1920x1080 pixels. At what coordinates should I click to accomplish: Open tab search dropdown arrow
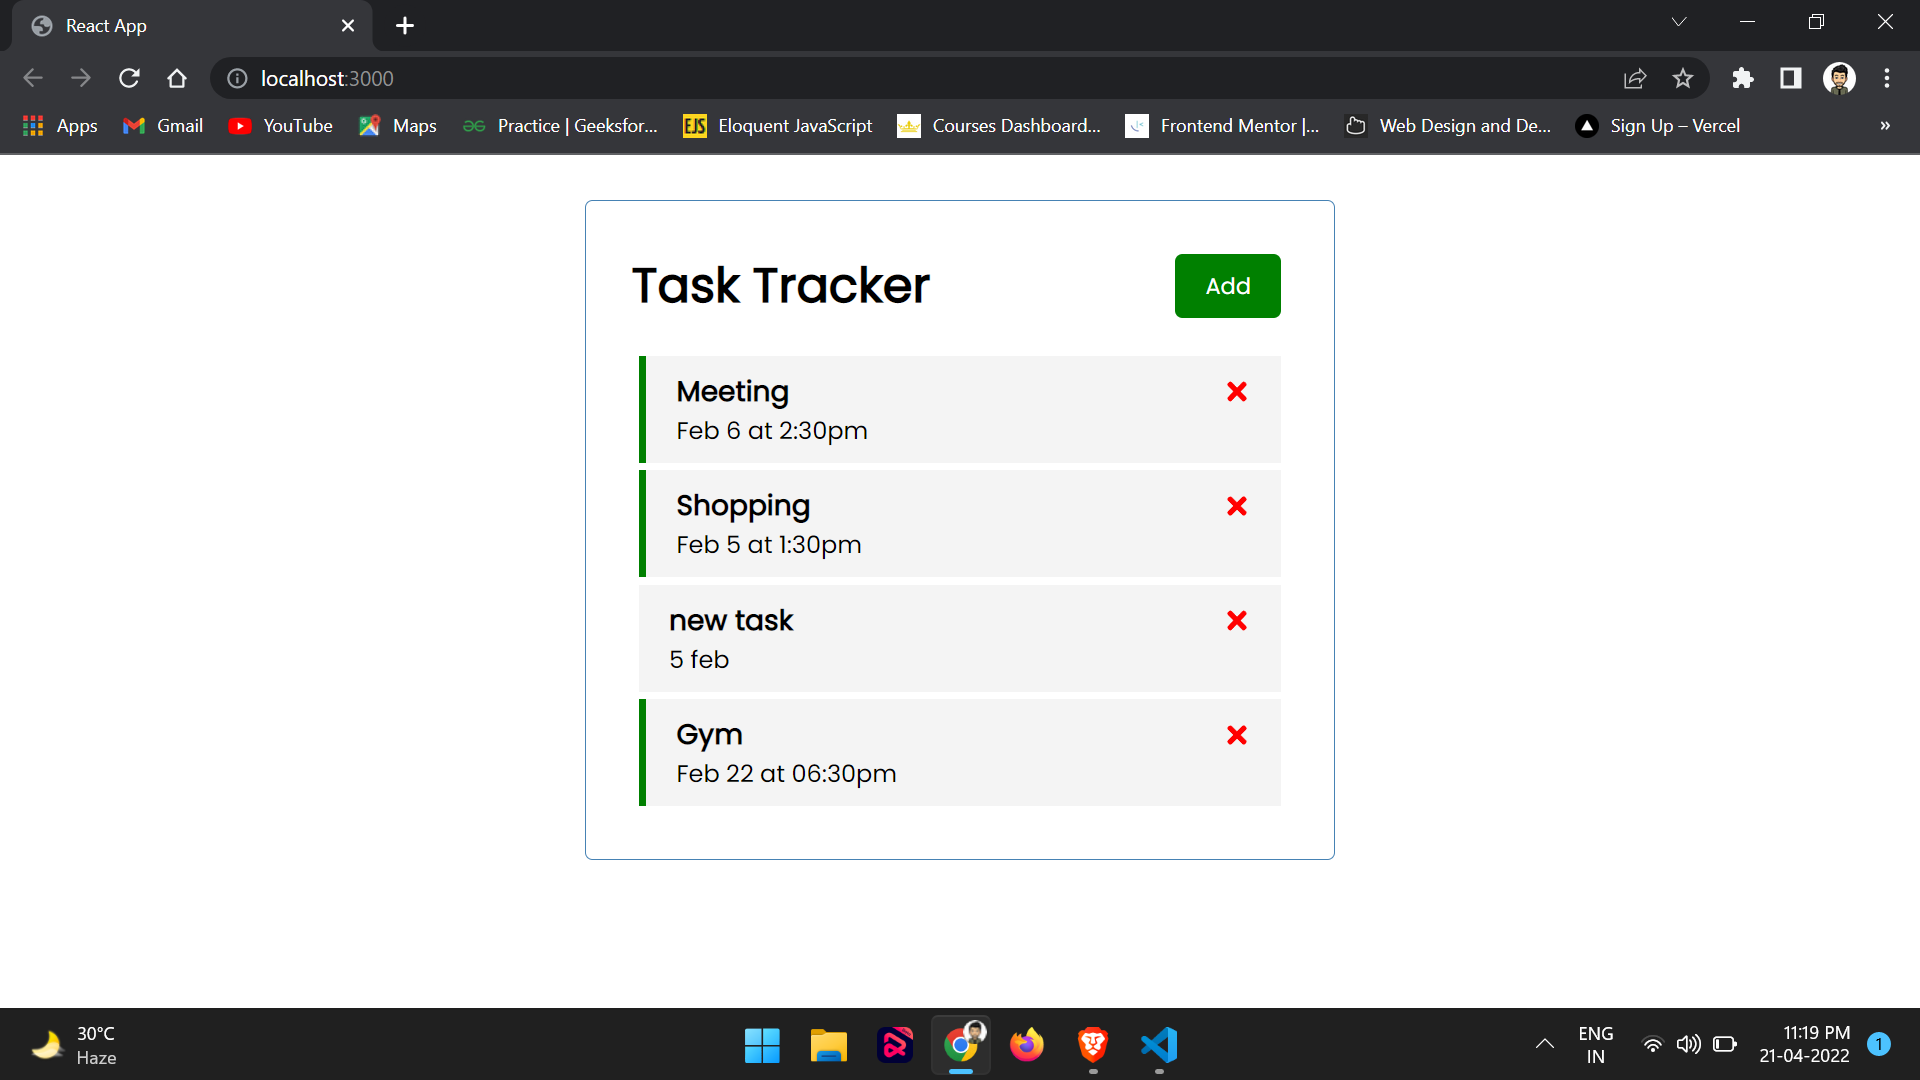(x=1679, y=22)
